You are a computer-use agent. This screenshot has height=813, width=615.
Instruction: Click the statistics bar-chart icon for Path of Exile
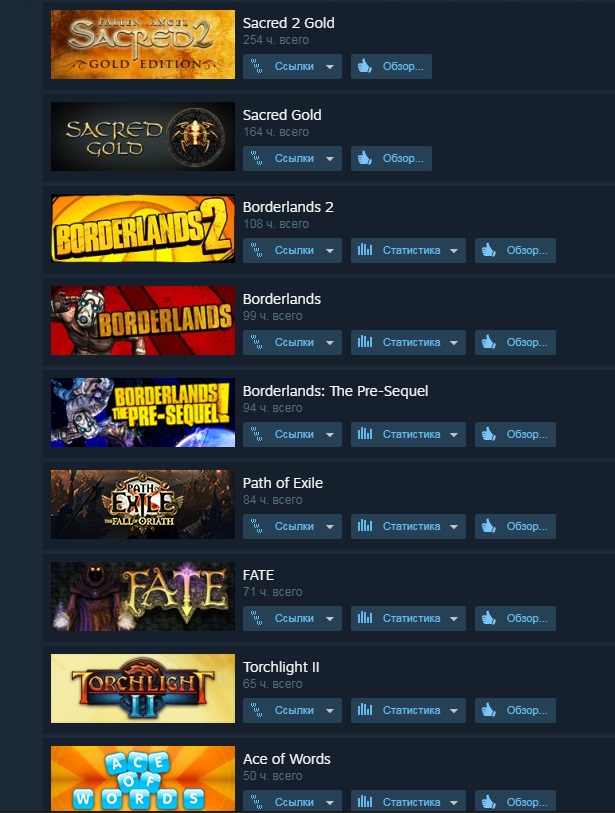365,526
